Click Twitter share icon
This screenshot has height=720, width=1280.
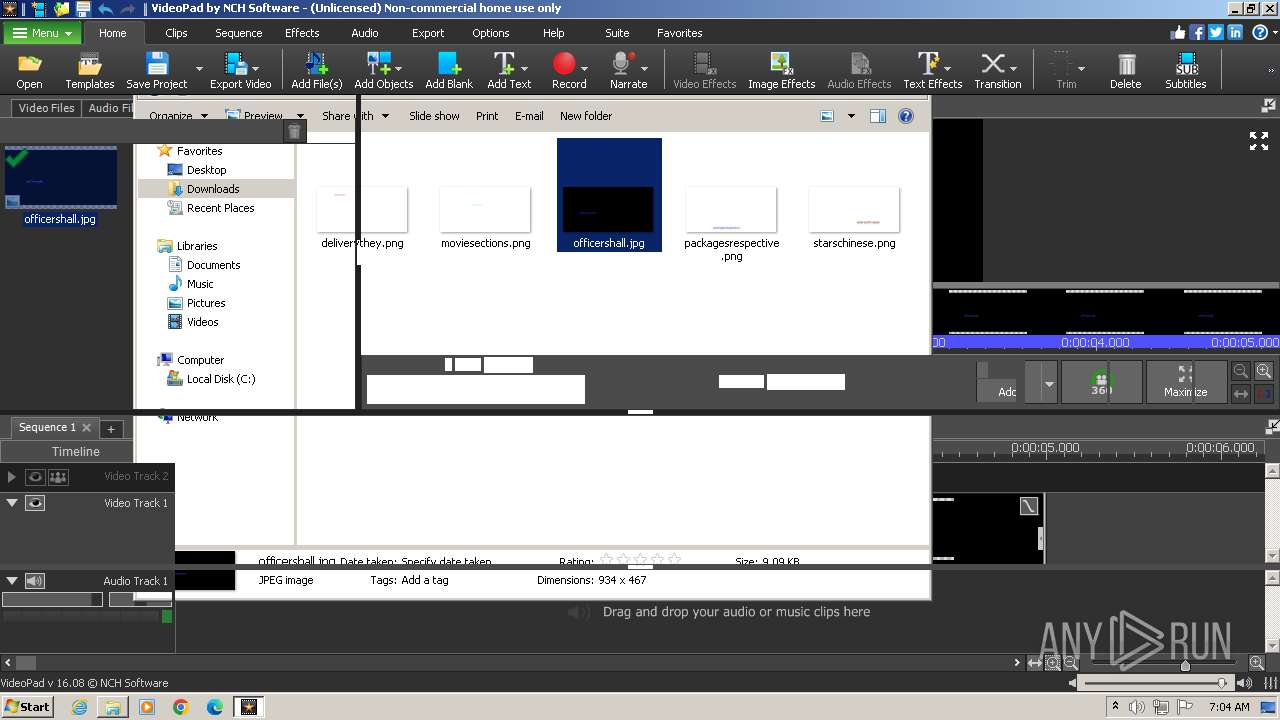[x=1216, y=33]
